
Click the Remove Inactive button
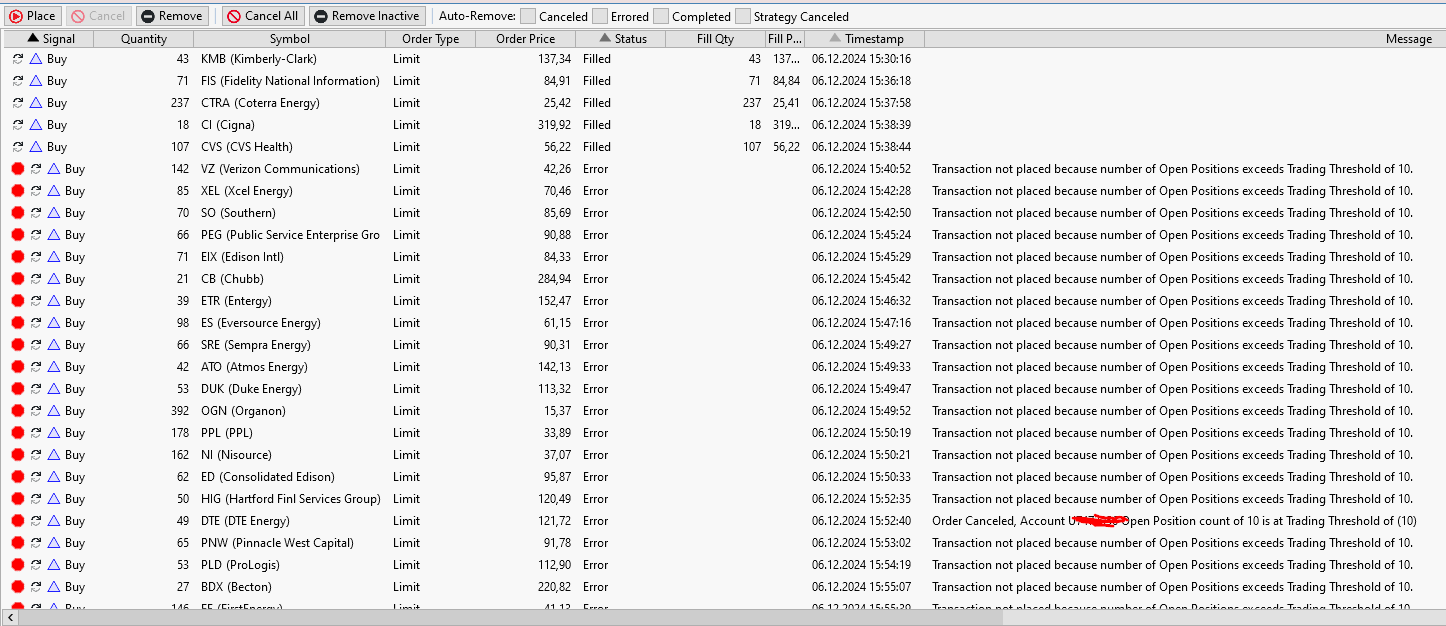(367, 16)
